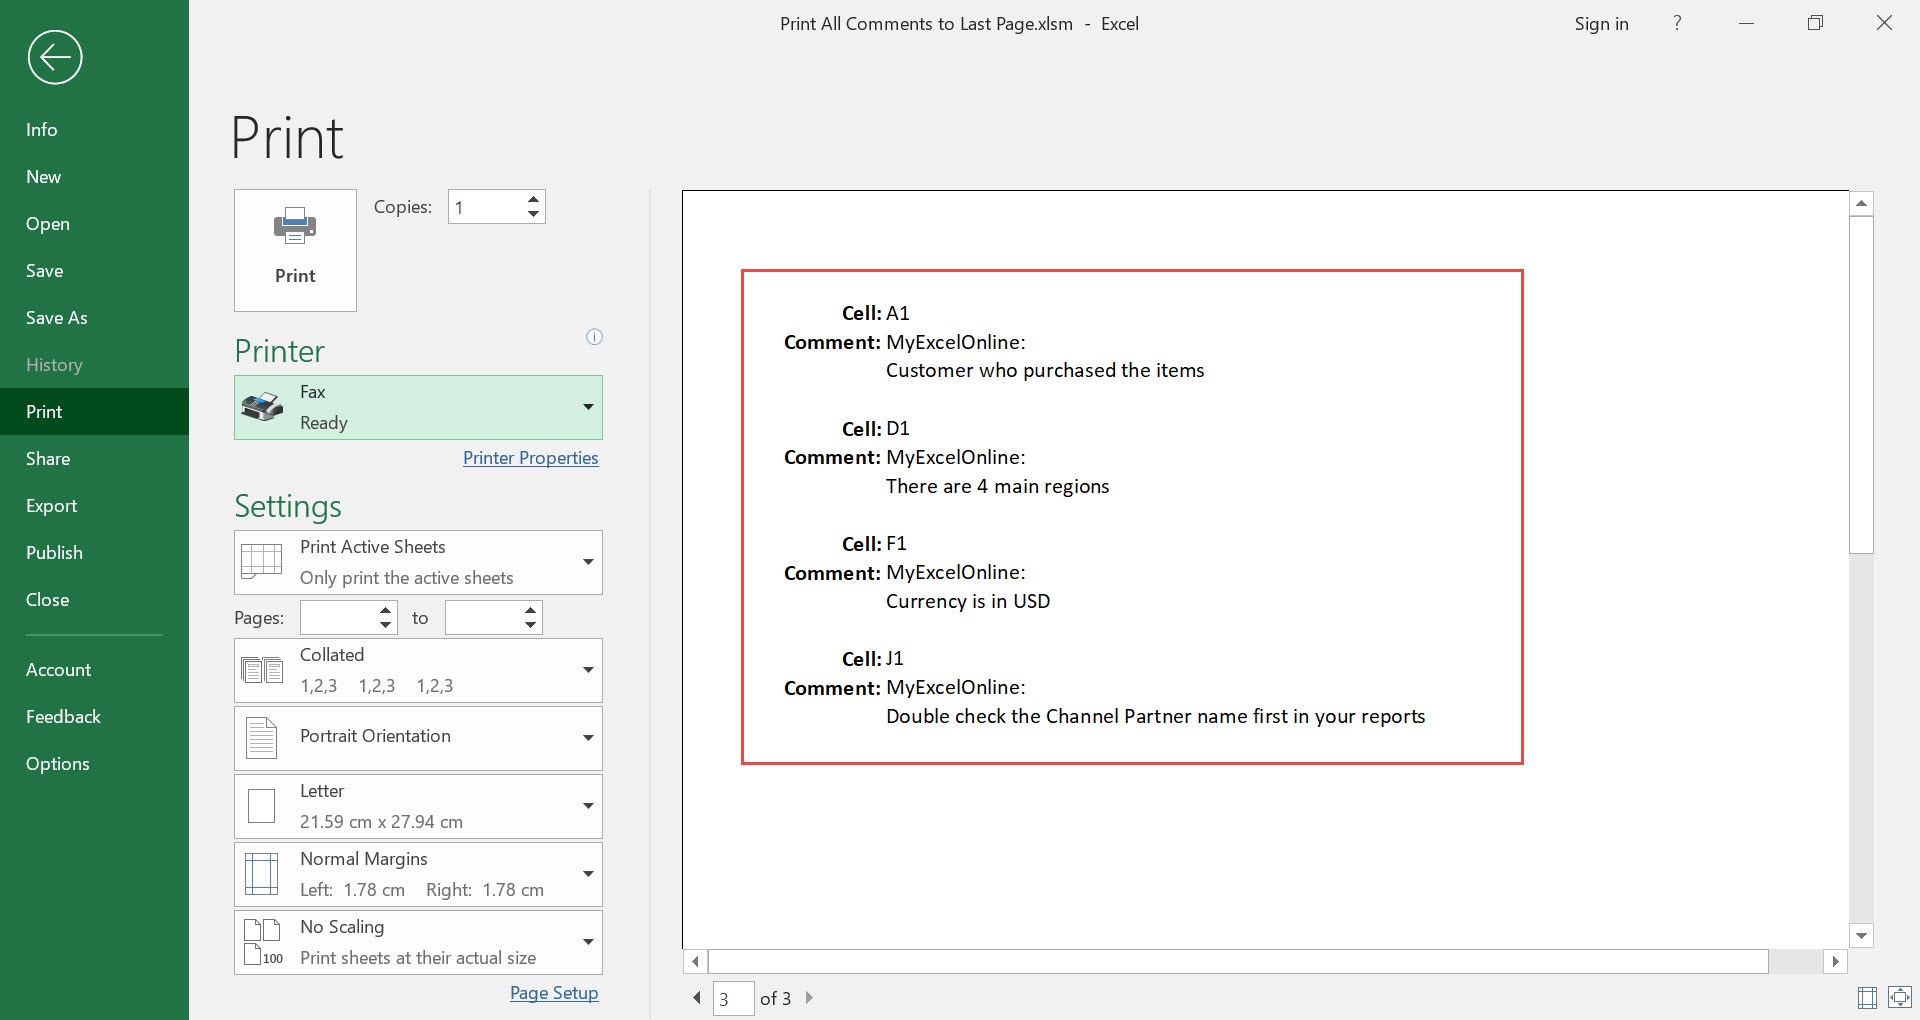The height and width of the screenshot is (1020, 1920).
Task: Open Letter paper size dropdown
Action: (x=418, y=806)
